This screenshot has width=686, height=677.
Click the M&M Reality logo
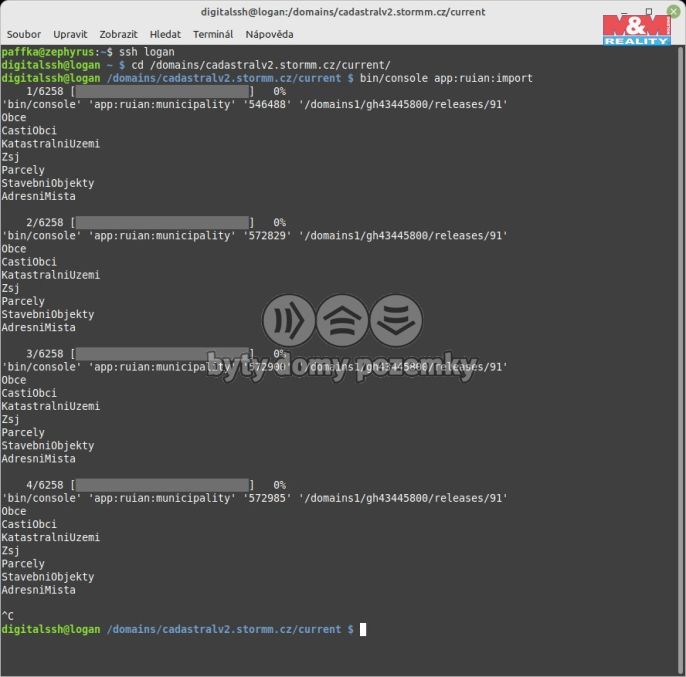(x=637, y=29)
